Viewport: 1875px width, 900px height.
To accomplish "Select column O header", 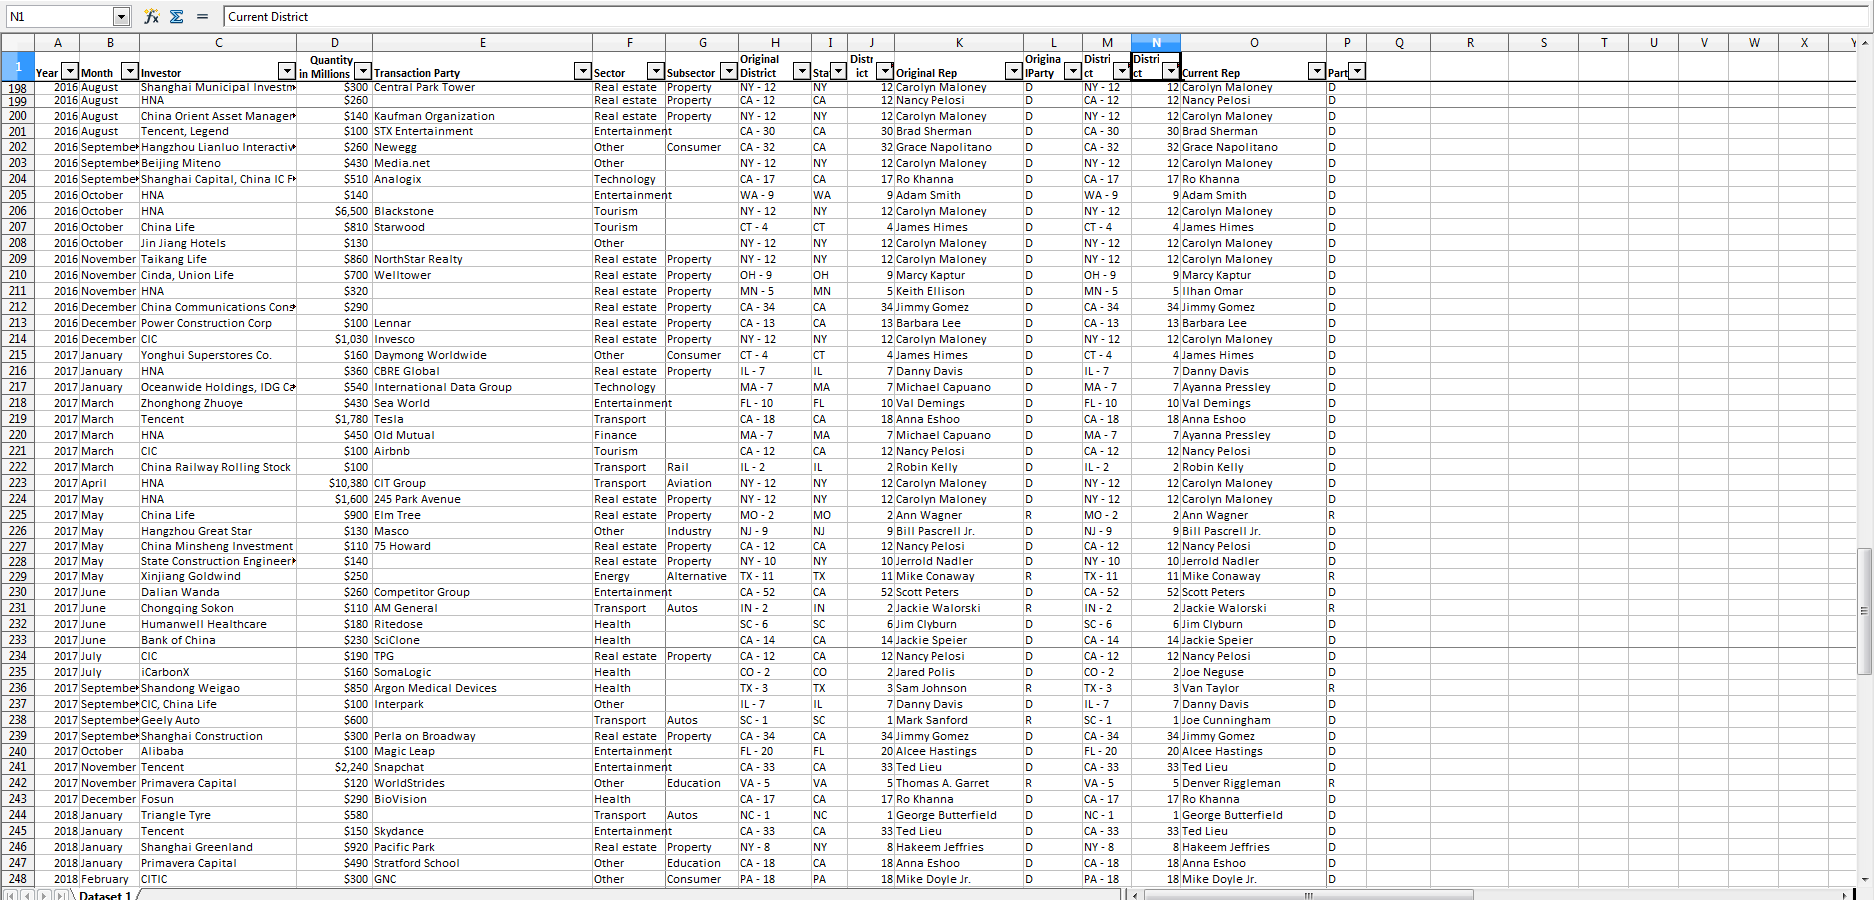I will (1254, 42).
